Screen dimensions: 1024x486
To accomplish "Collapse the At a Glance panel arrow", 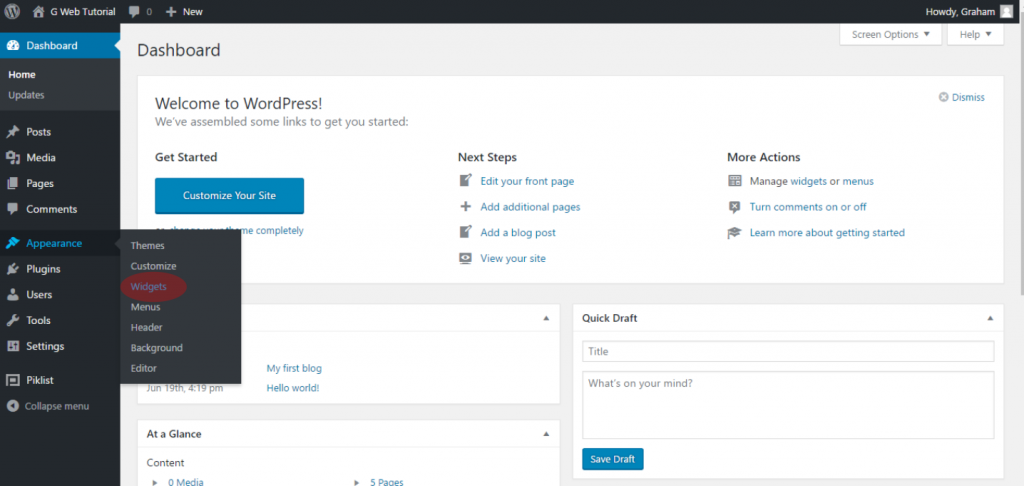I will pos(546,434).
